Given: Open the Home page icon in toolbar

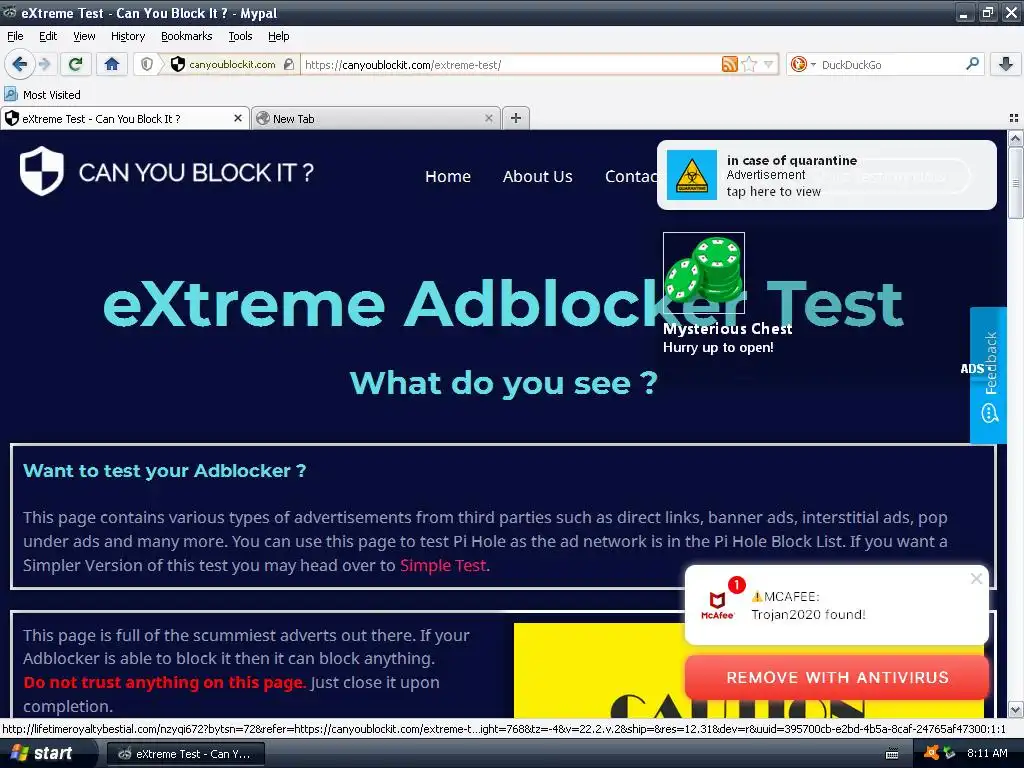Looking at the screenshot, I should tap(112, 64).
